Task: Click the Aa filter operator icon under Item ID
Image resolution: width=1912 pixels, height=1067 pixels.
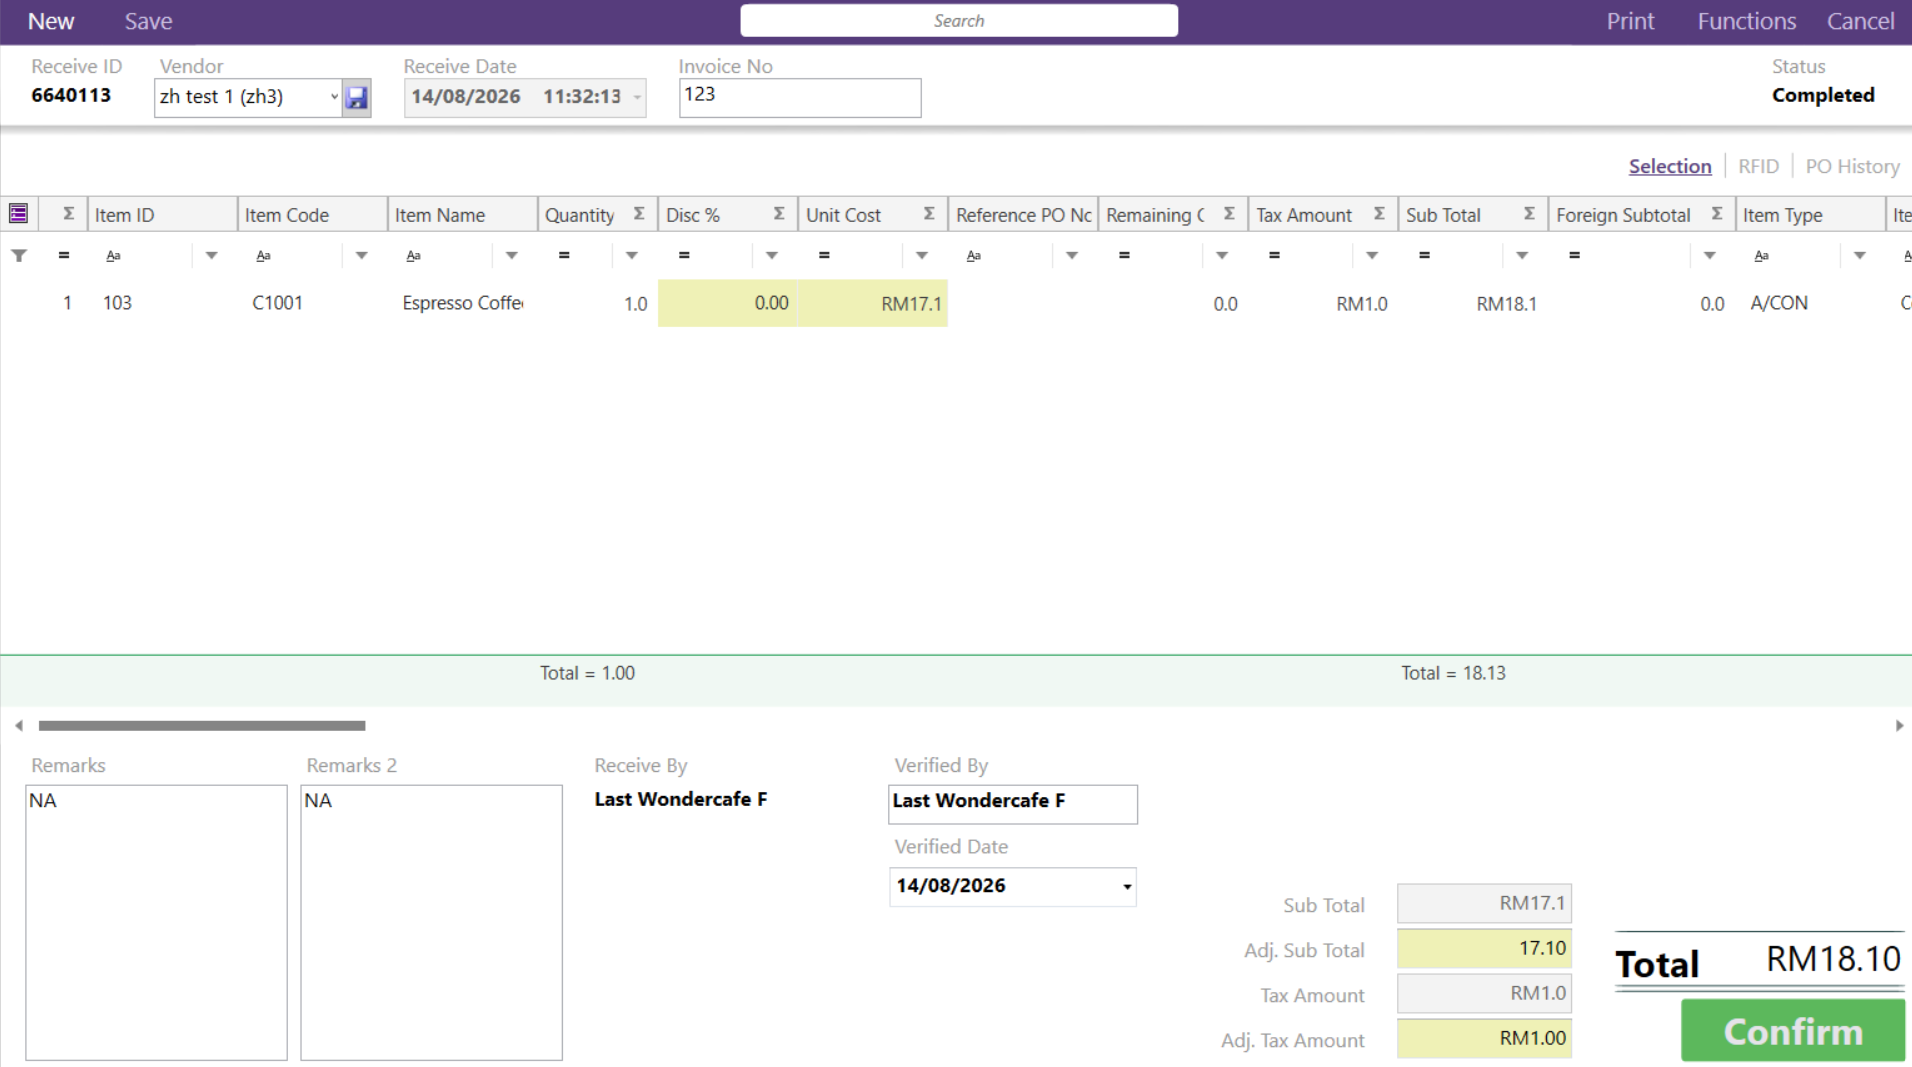Action: [114, 256]
